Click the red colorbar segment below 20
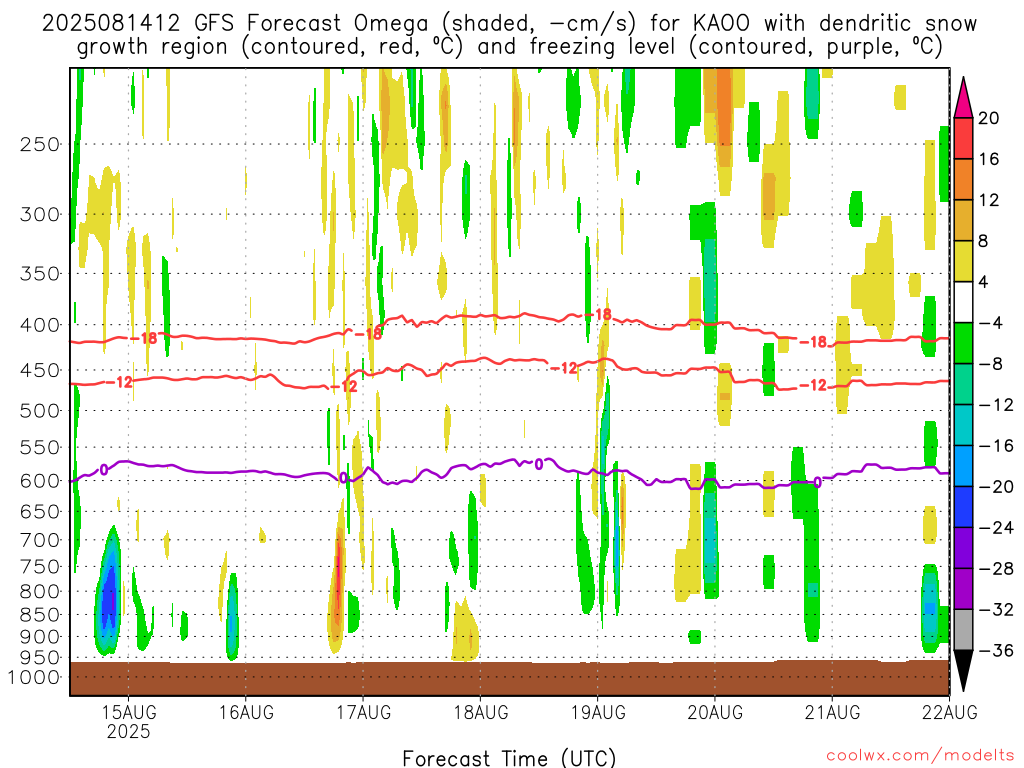The image size is (1024, 768). pyautogui.click(x=963, y=138)
